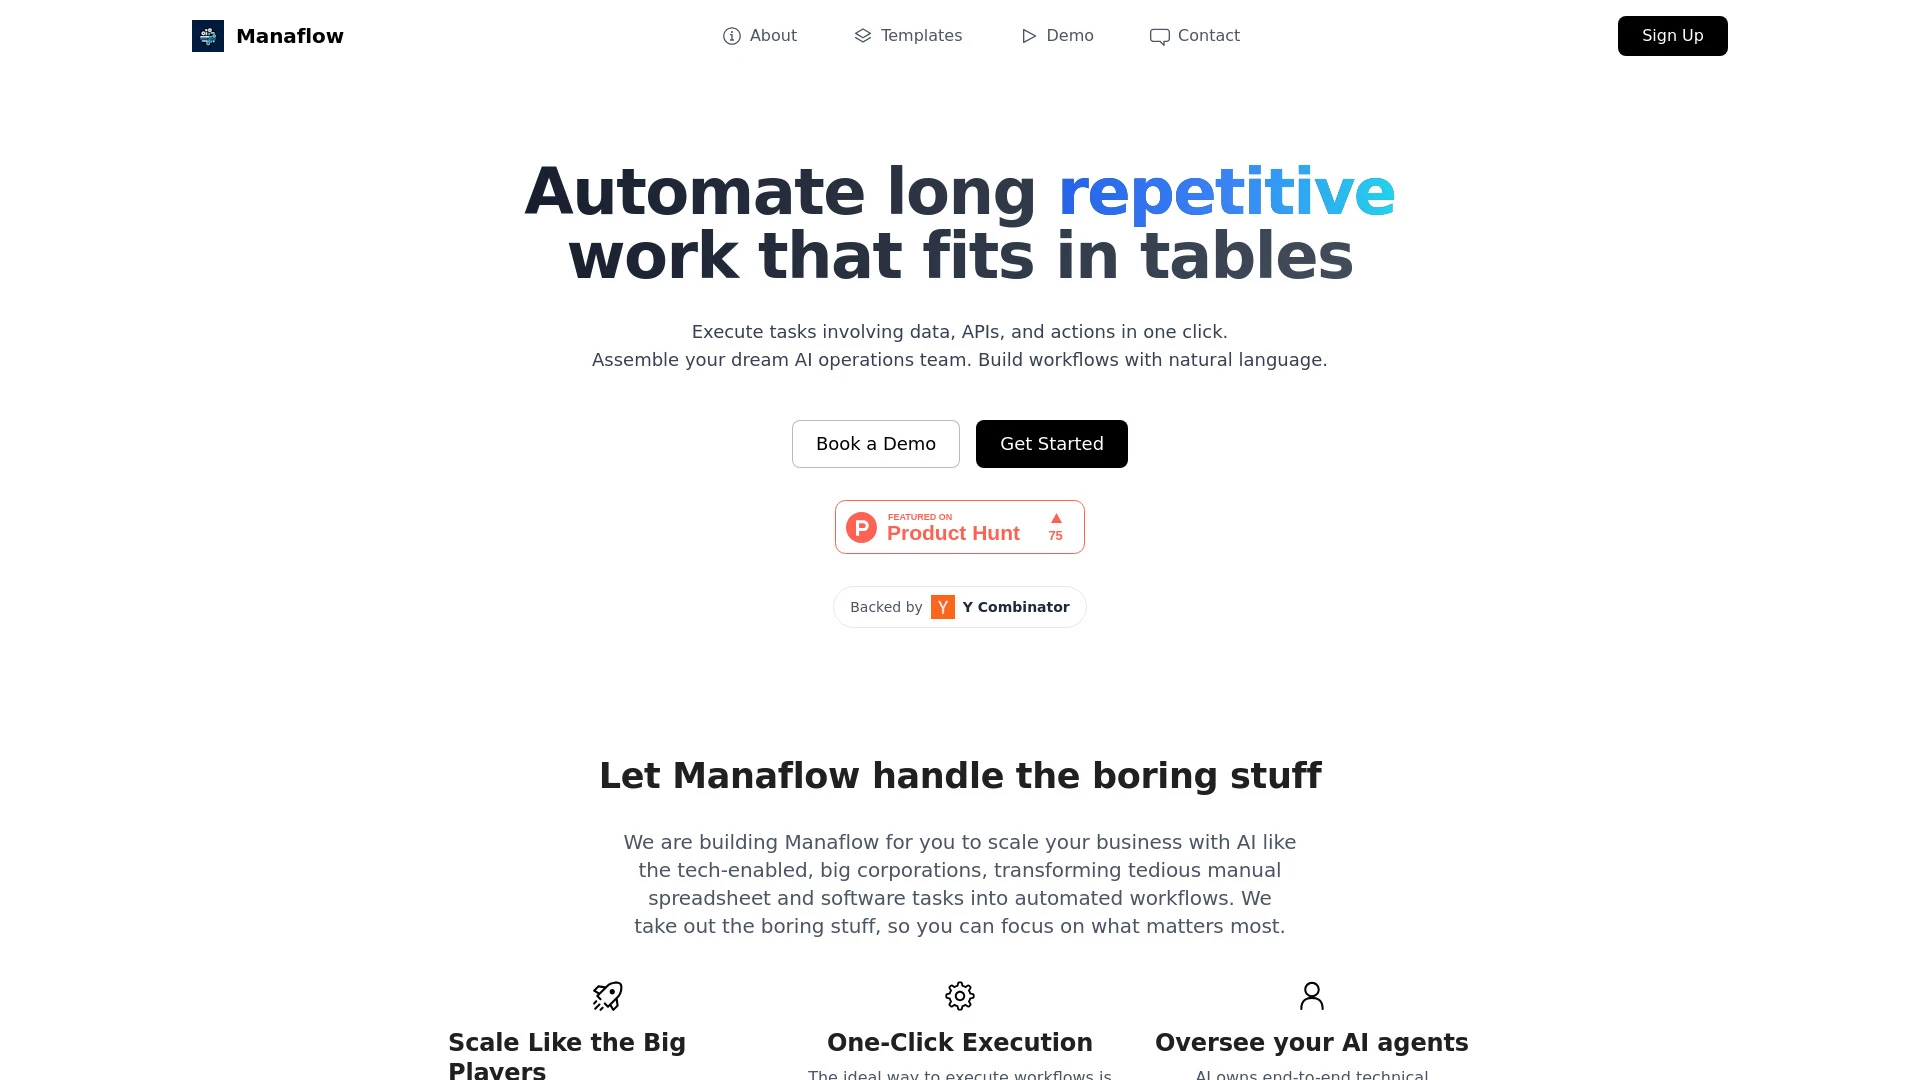
Task: Click the Manaflow logo icon
Action: pos(207,36)
